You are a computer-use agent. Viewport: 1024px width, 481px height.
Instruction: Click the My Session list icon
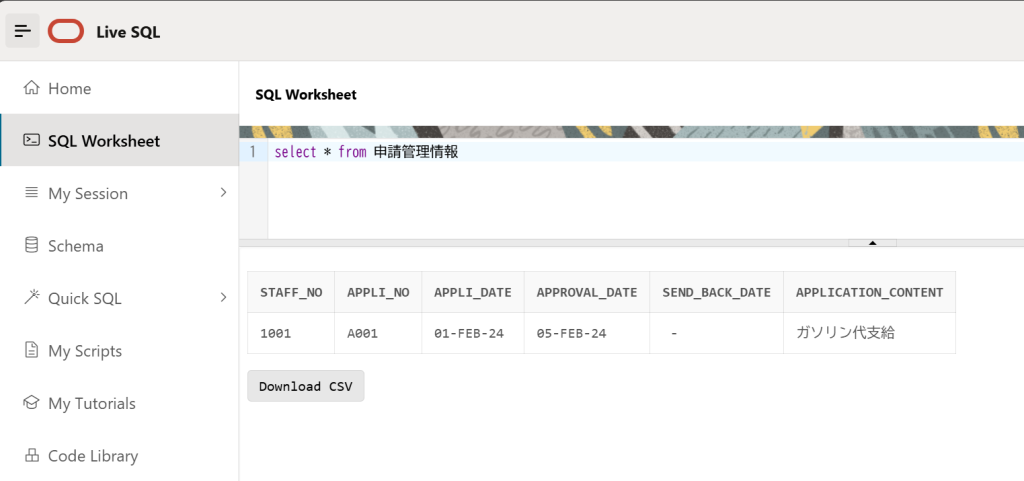point(31,193)
